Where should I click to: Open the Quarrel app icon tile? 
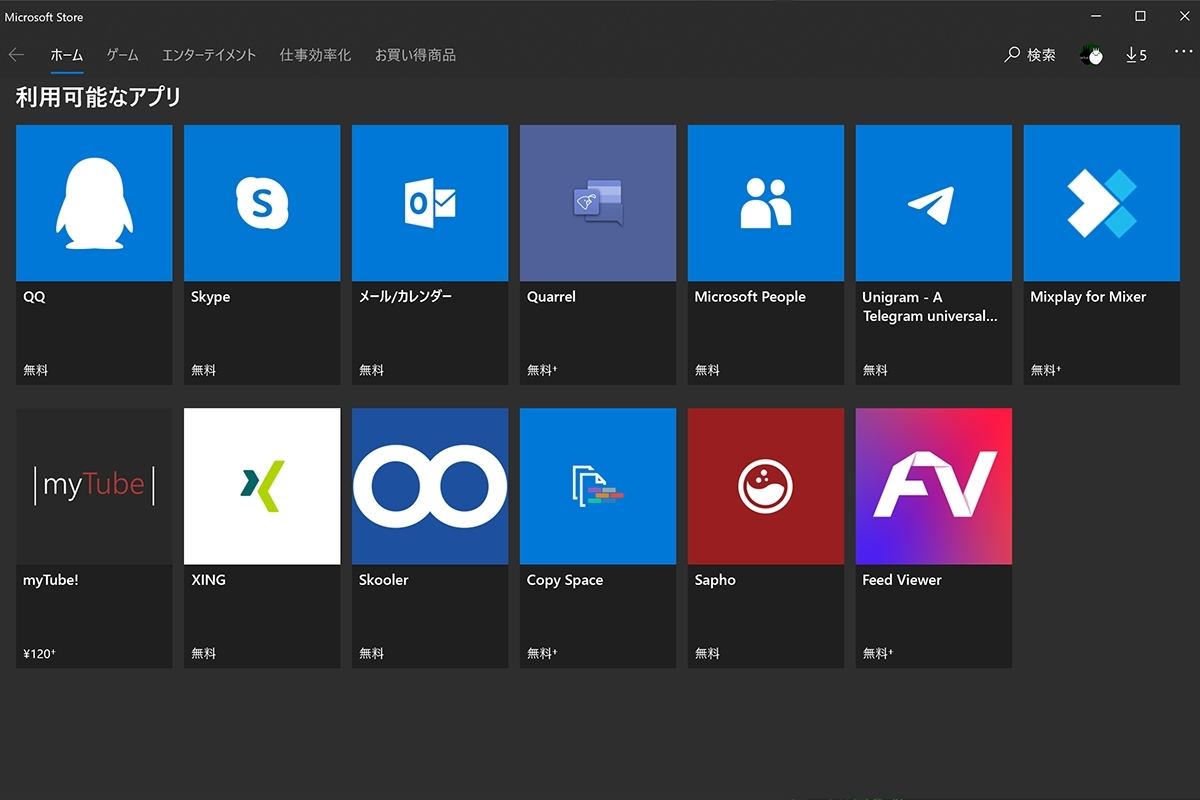(x=598, y=203)
